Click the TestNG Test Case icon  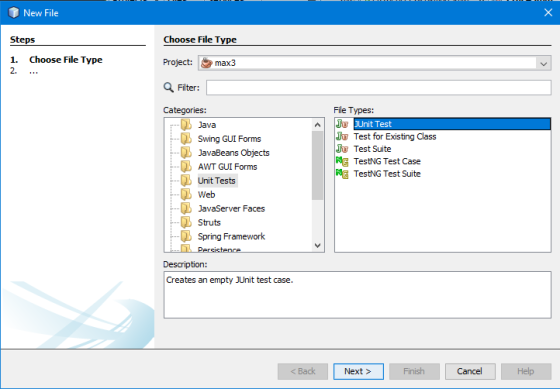342,161
